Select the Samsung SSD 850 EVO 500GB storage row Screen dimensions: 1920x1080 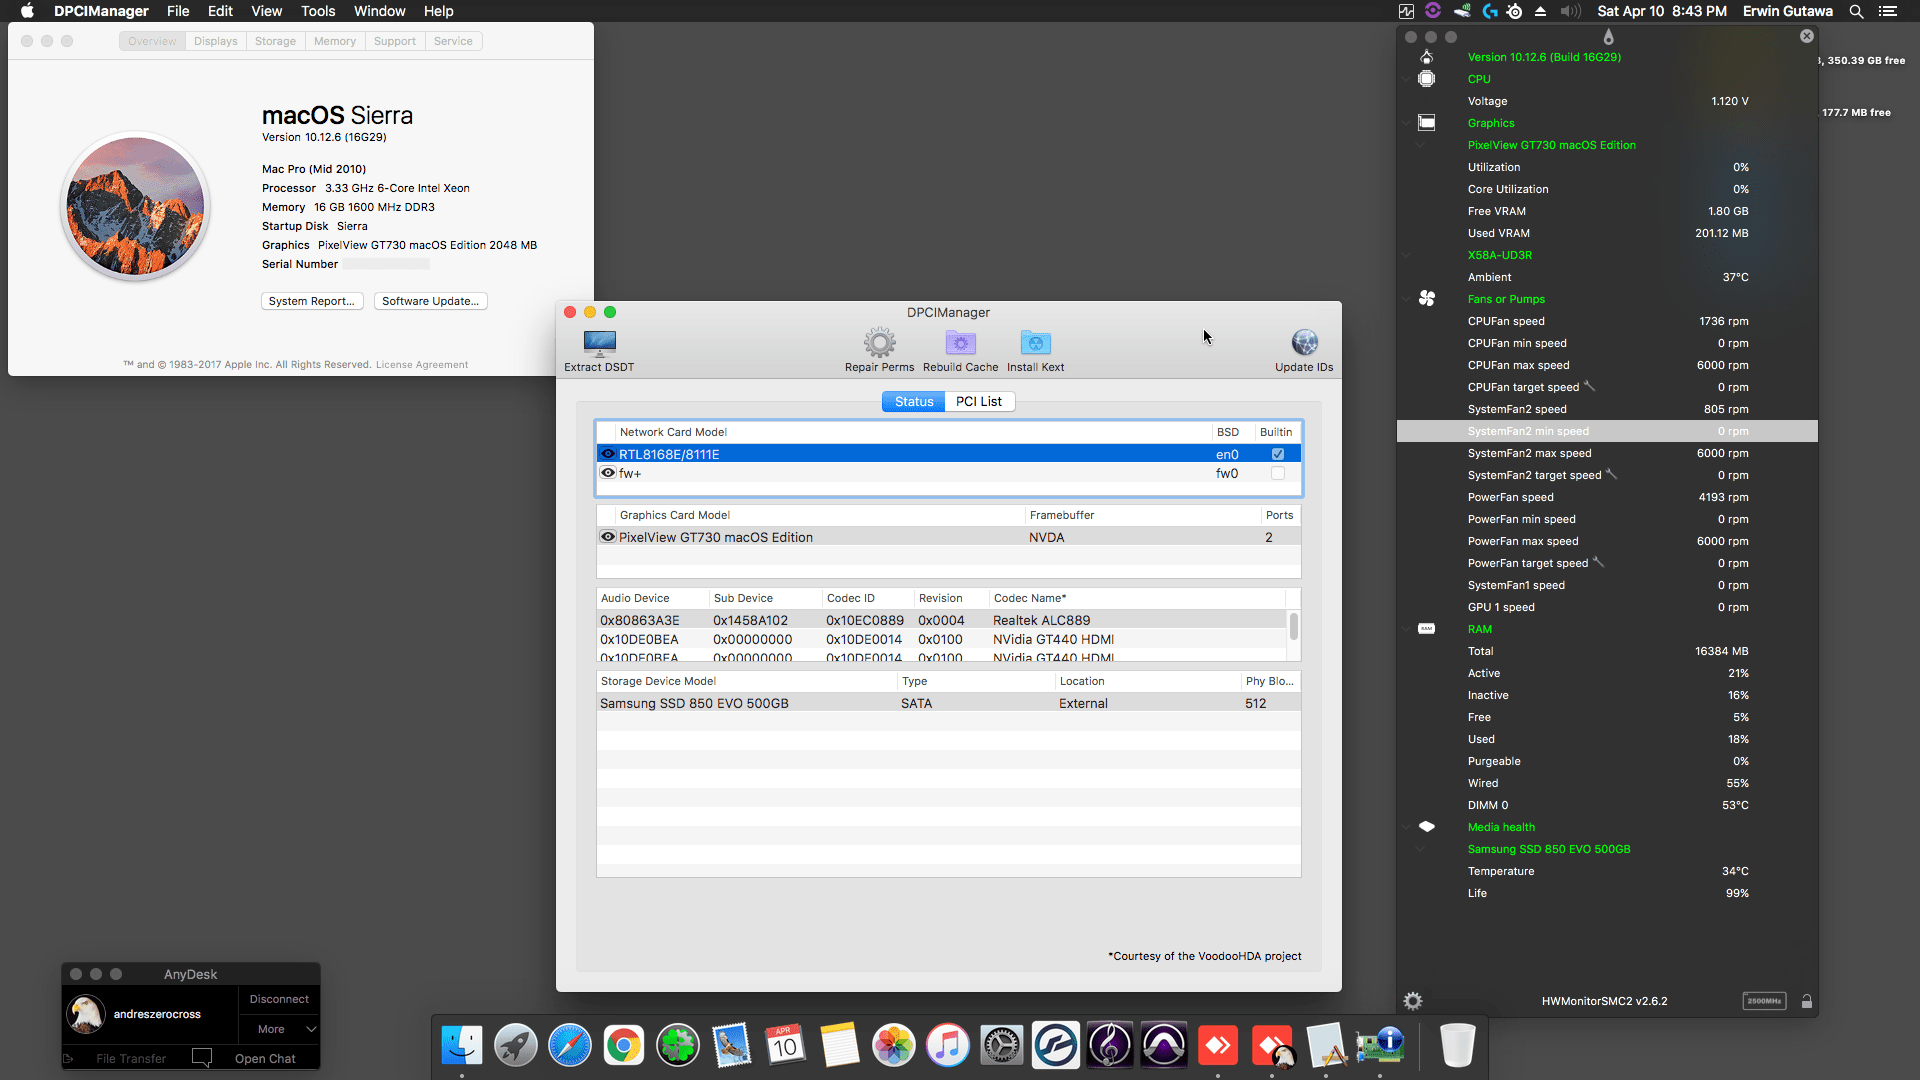pos(948,703)
